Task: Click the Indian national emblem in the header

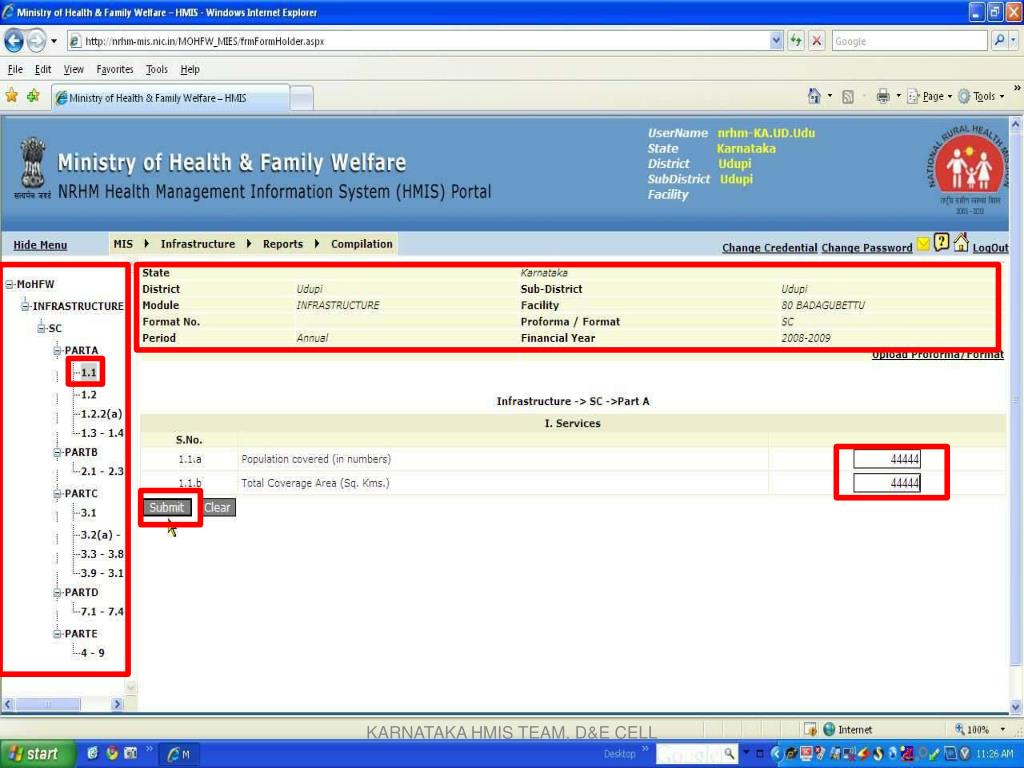Action: 31,168
